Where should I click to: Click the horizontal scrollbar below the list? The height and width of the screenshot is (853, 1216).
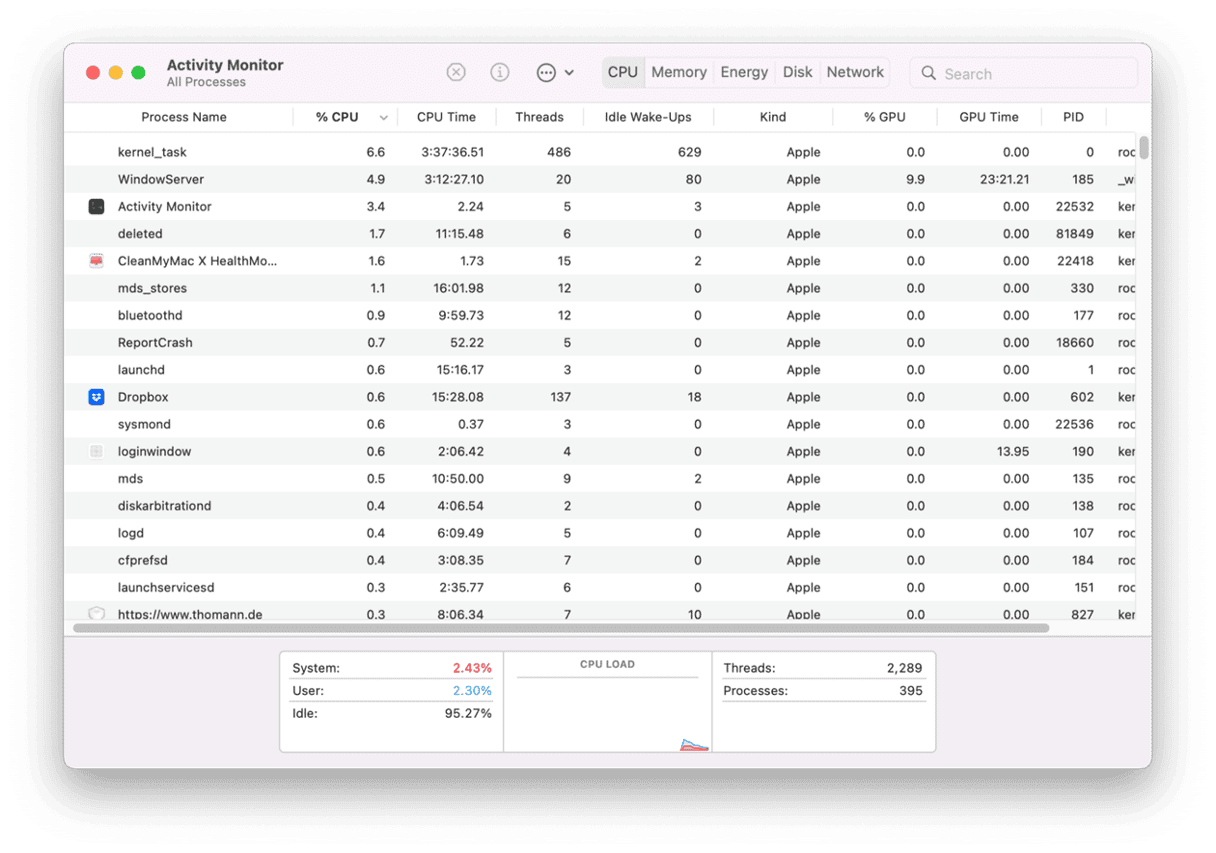click(560, 628)
